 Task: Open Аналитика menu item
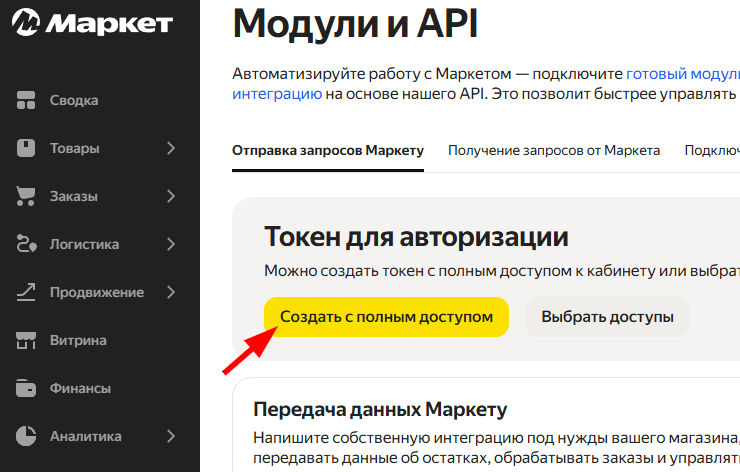[x=85, y=437]
